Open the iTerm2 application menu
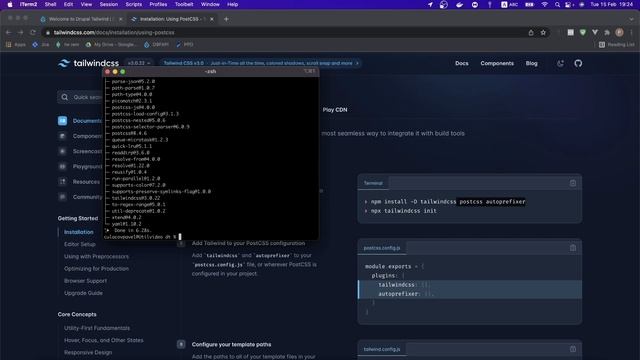Image resolution: width=640 pixels, height=360 pixels. pyautogui.click(x=28, y=4)
